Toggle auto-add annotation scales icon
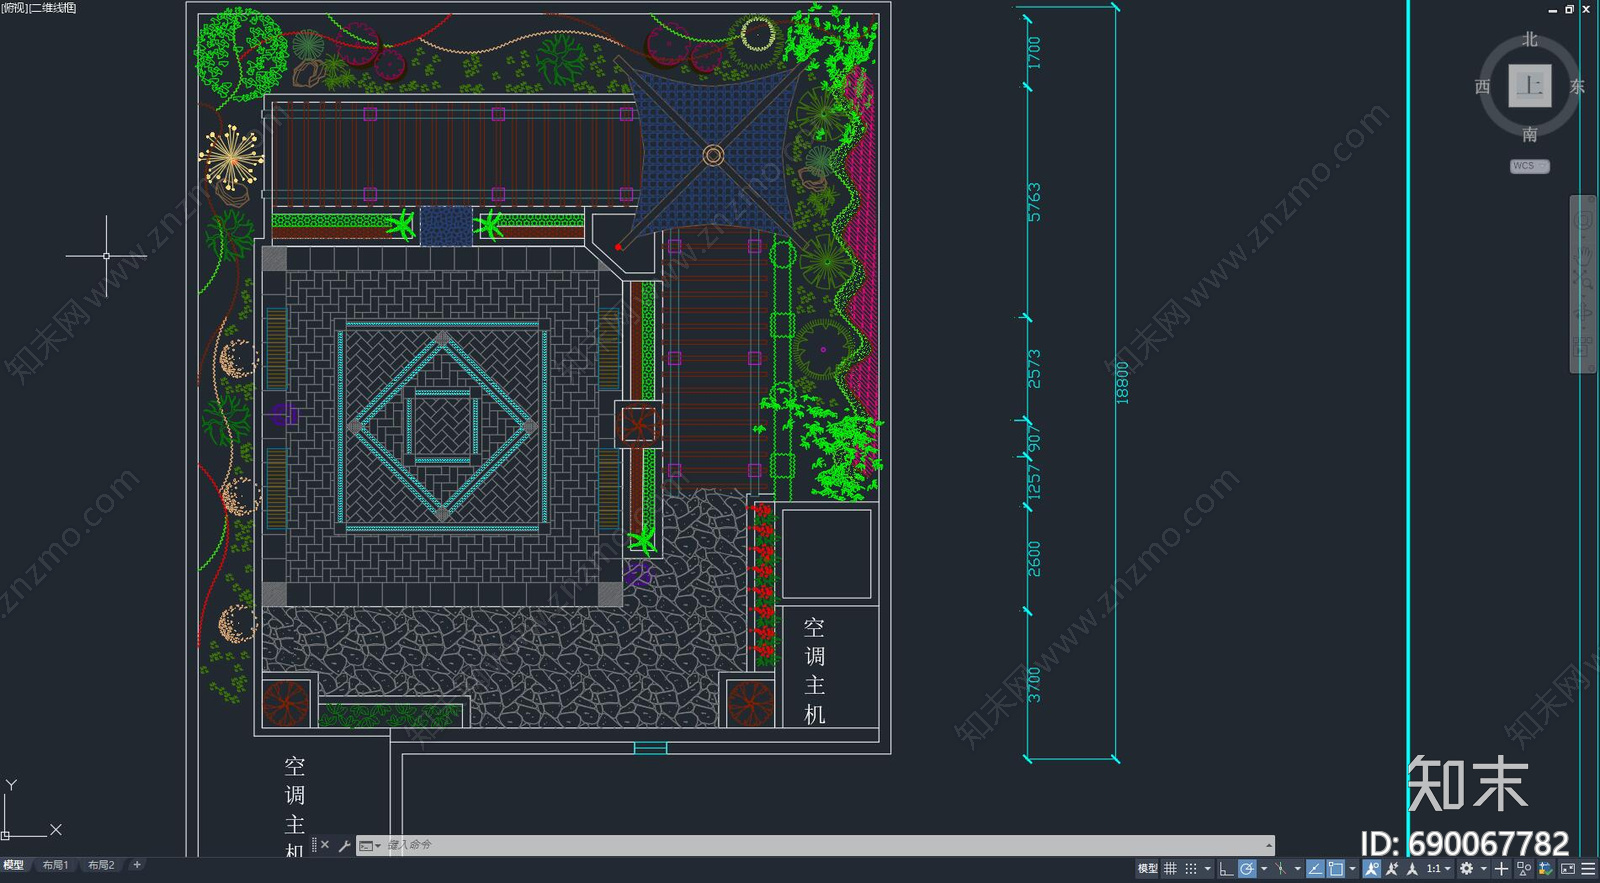Screen dimensions: 1600x883 [x=1392, y=868]
